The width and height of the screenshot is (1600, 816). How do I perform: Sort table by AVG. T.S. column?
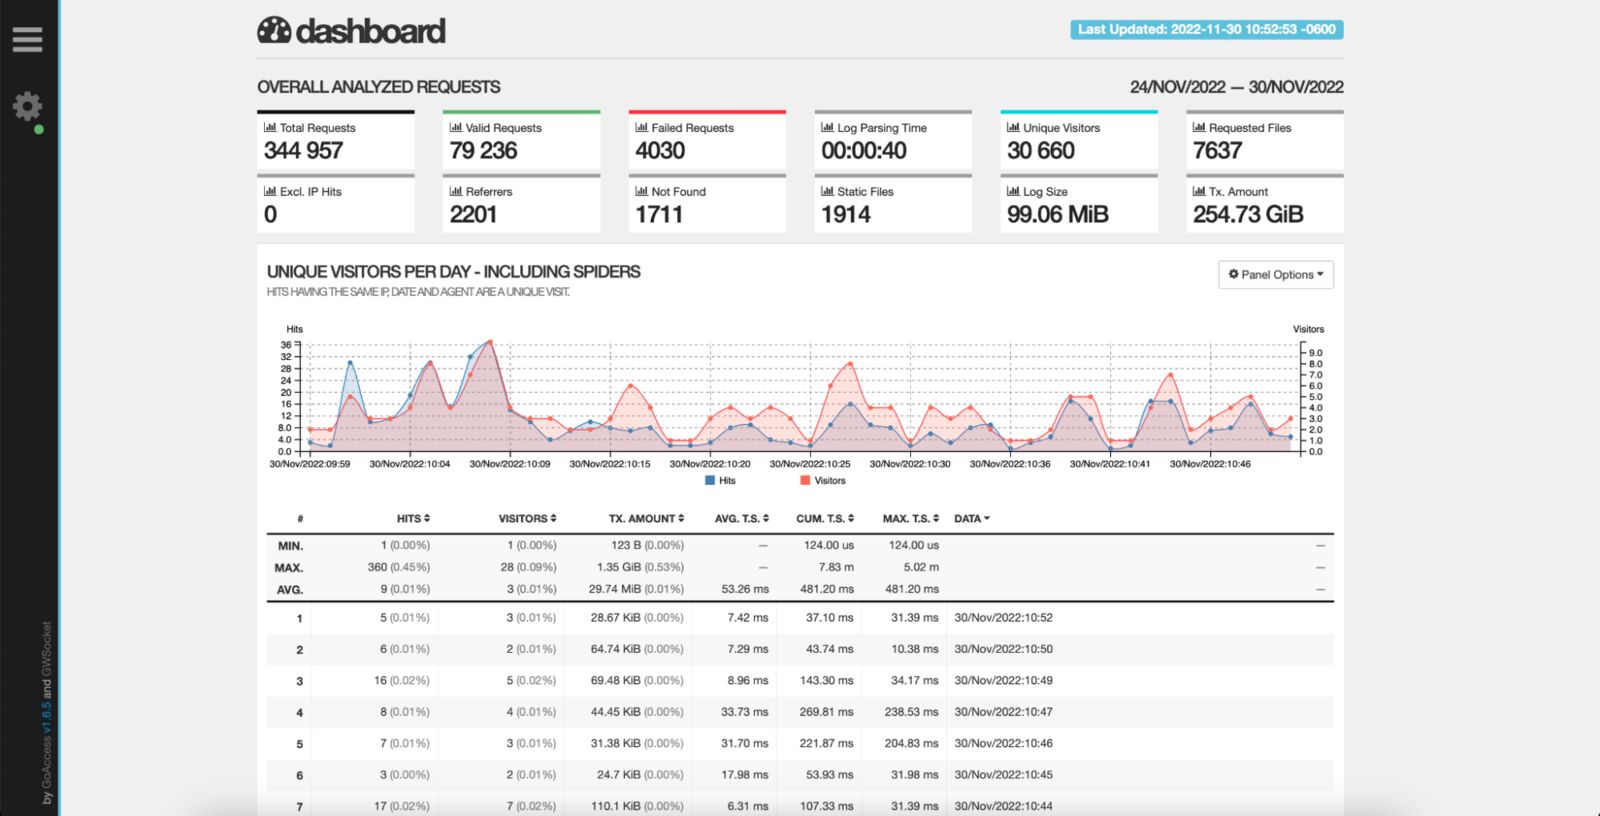741,518
